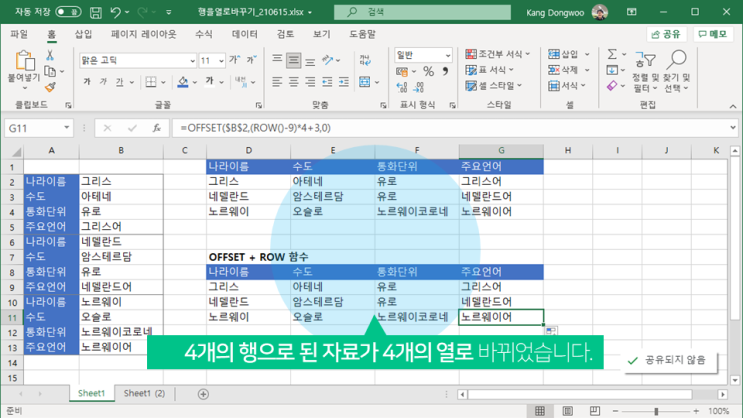This screenshot has height=418, width=743.
Task: Toggle Wrap Text
Action: click(x=365, y=60)
